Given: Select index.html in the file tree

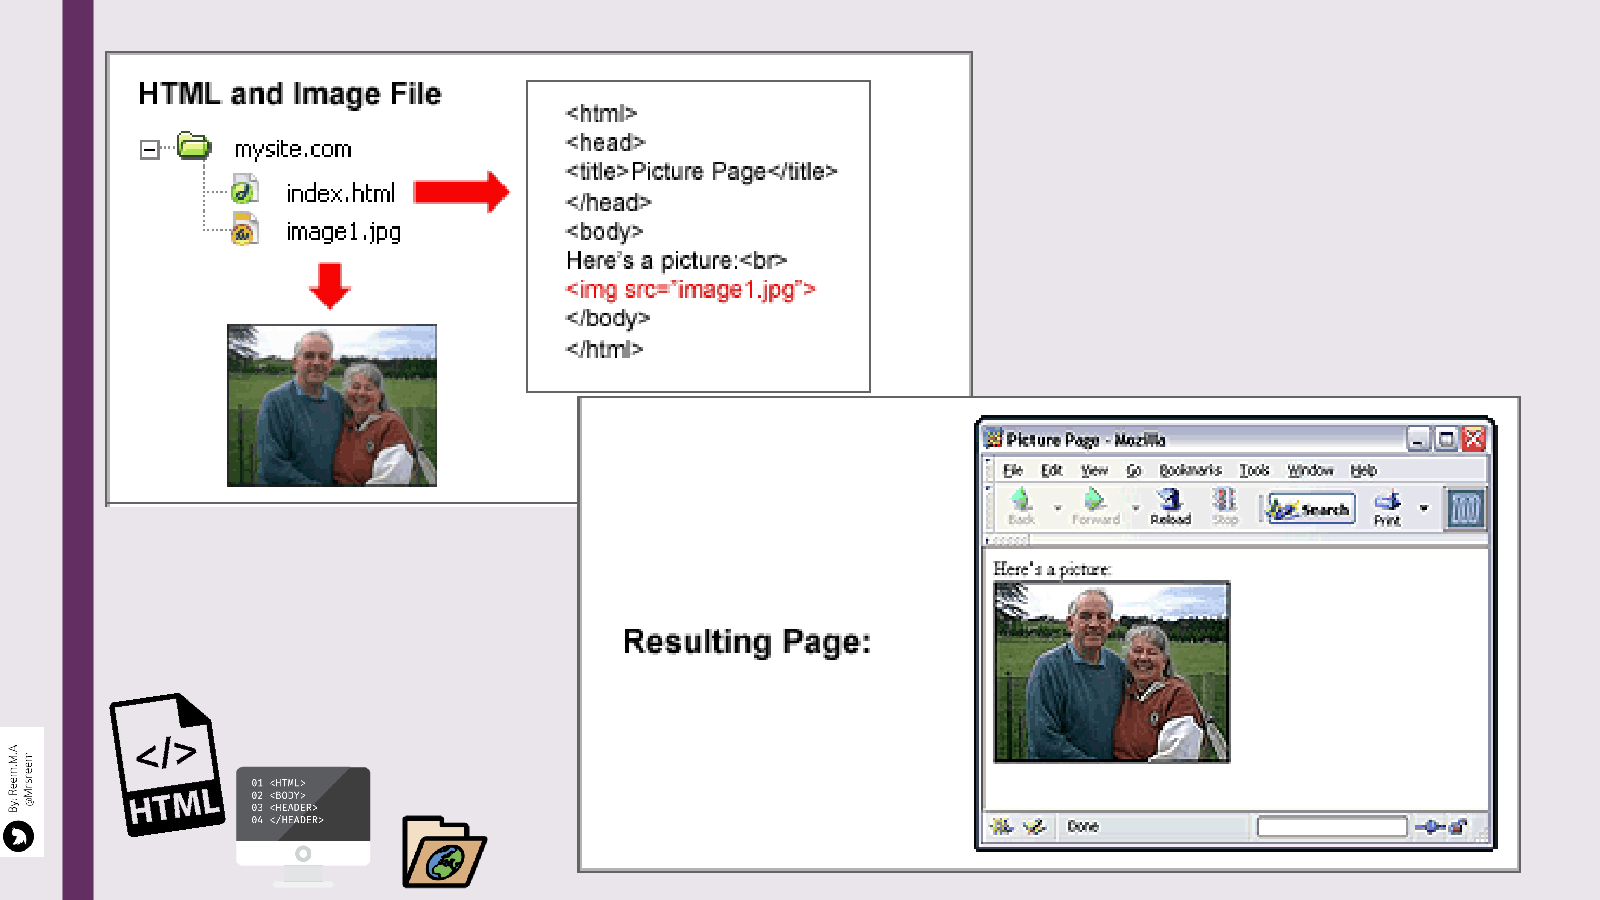Looking at the screenshot, I should (x=340, y=193).
